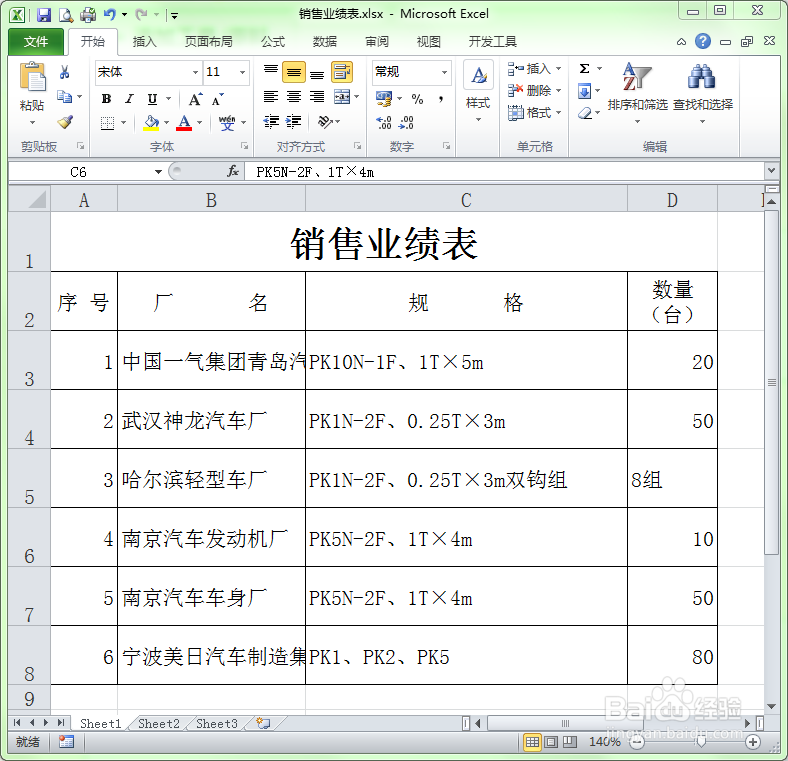Click the Decrease Indent icon
Image resolution: width=788 pixels, height=761 pixels.
[271, 122]
